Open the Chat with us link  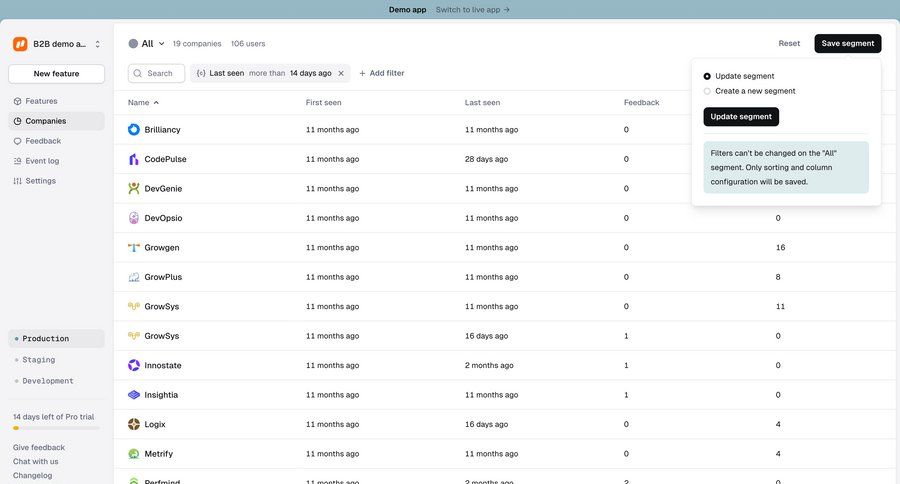(36, 462)
